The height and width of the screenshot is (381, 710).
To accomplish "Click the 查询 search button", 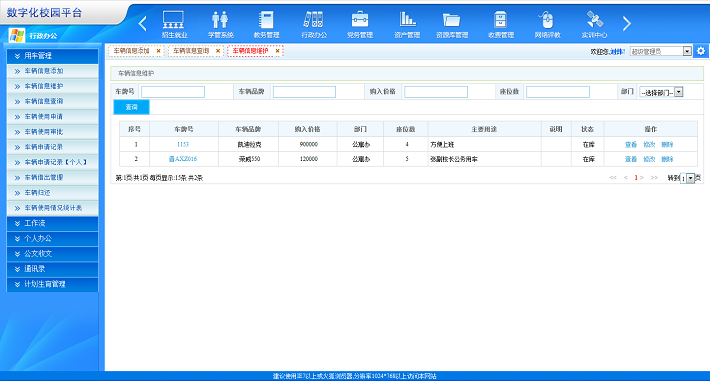I will tap(131, 107).
